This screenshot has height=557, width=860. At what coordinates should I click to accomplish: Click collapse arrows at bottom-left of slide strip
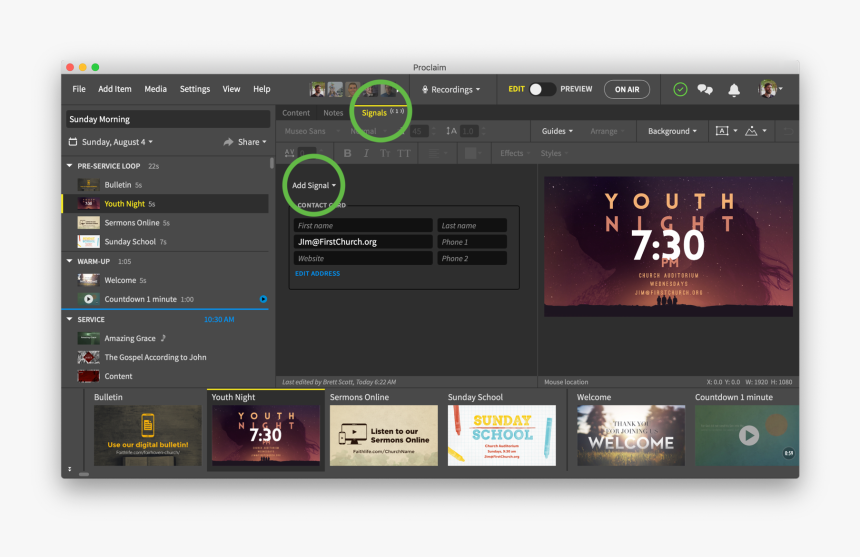[70, 469]
